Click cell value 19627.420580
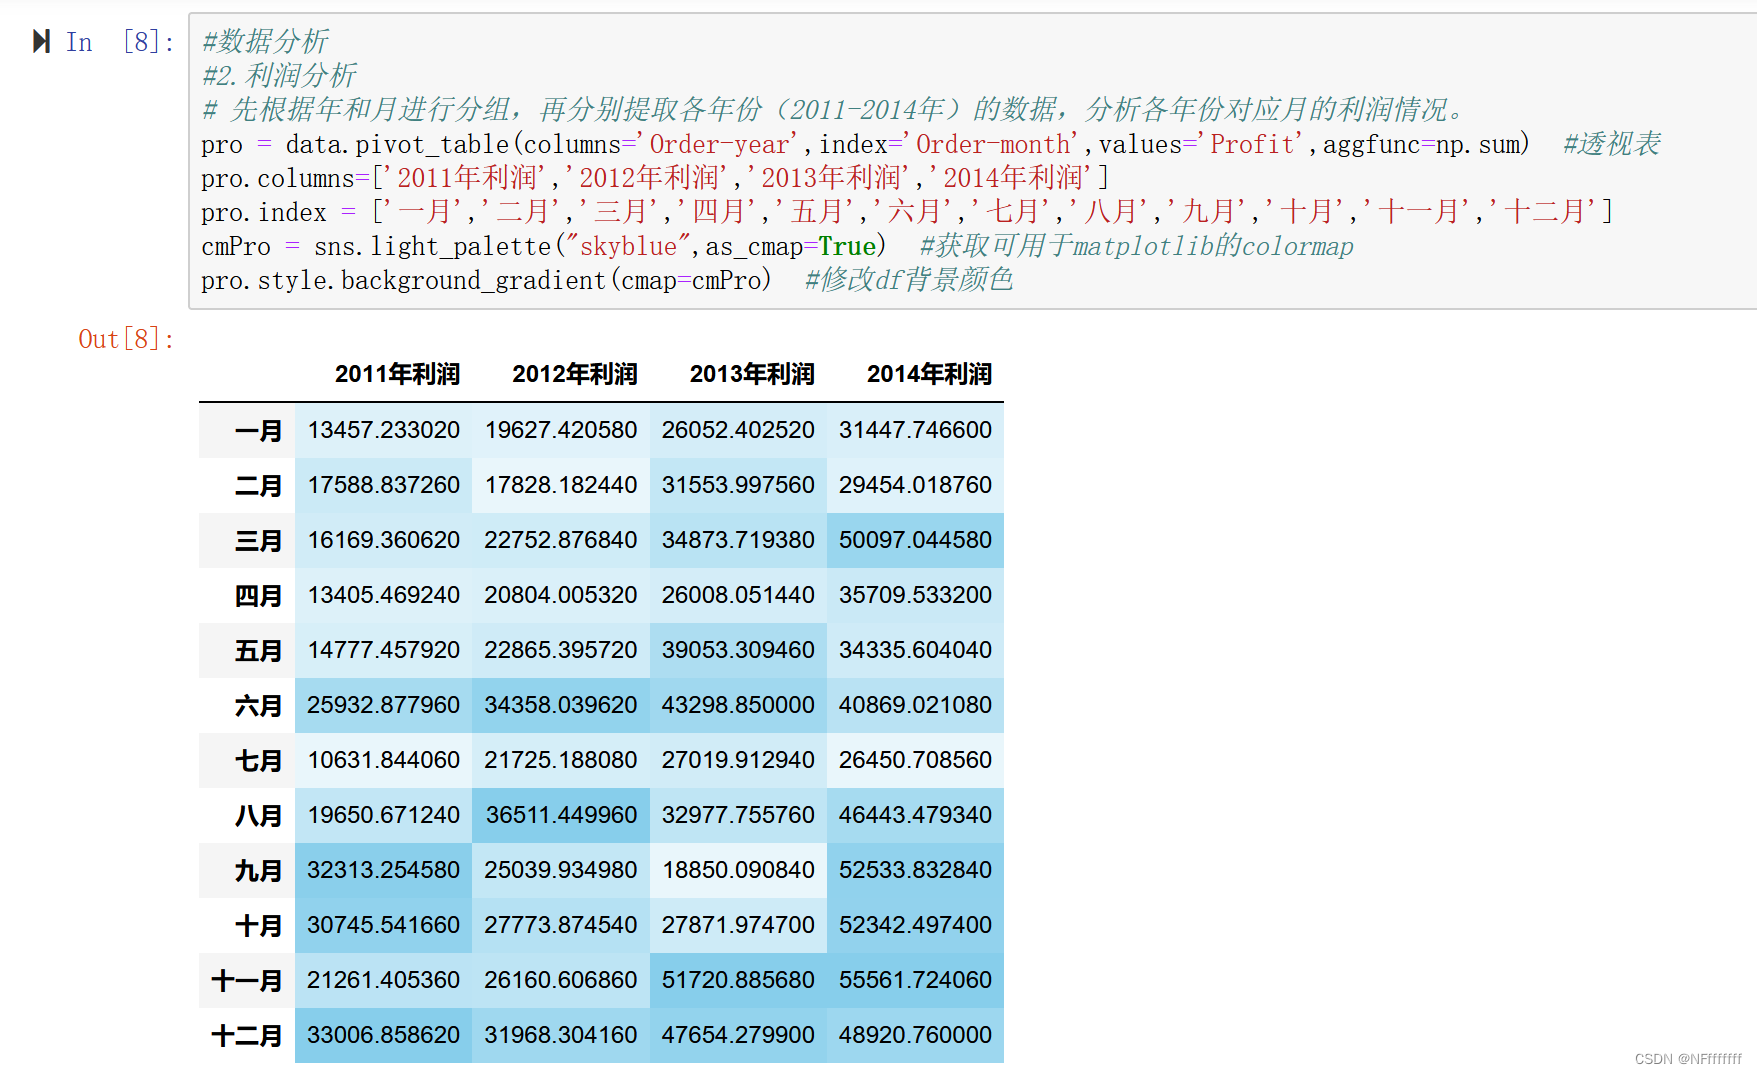This screenshot has width=1757, height=1074. (x=561, y=430)
